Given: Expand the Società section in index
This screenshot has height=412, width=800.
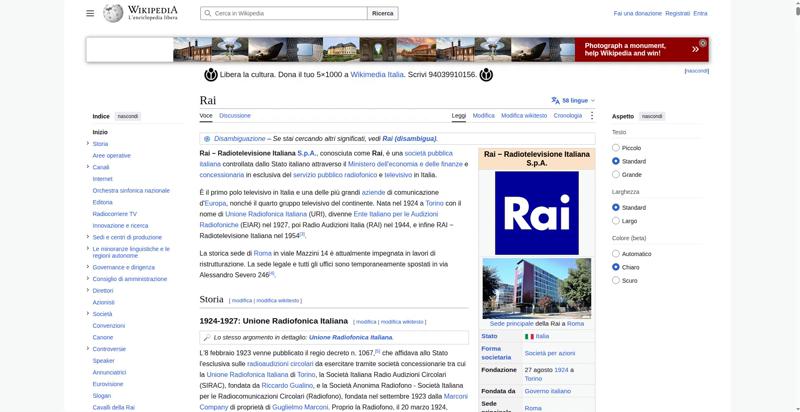Looking at the screenshot, I should pos(88,313).
